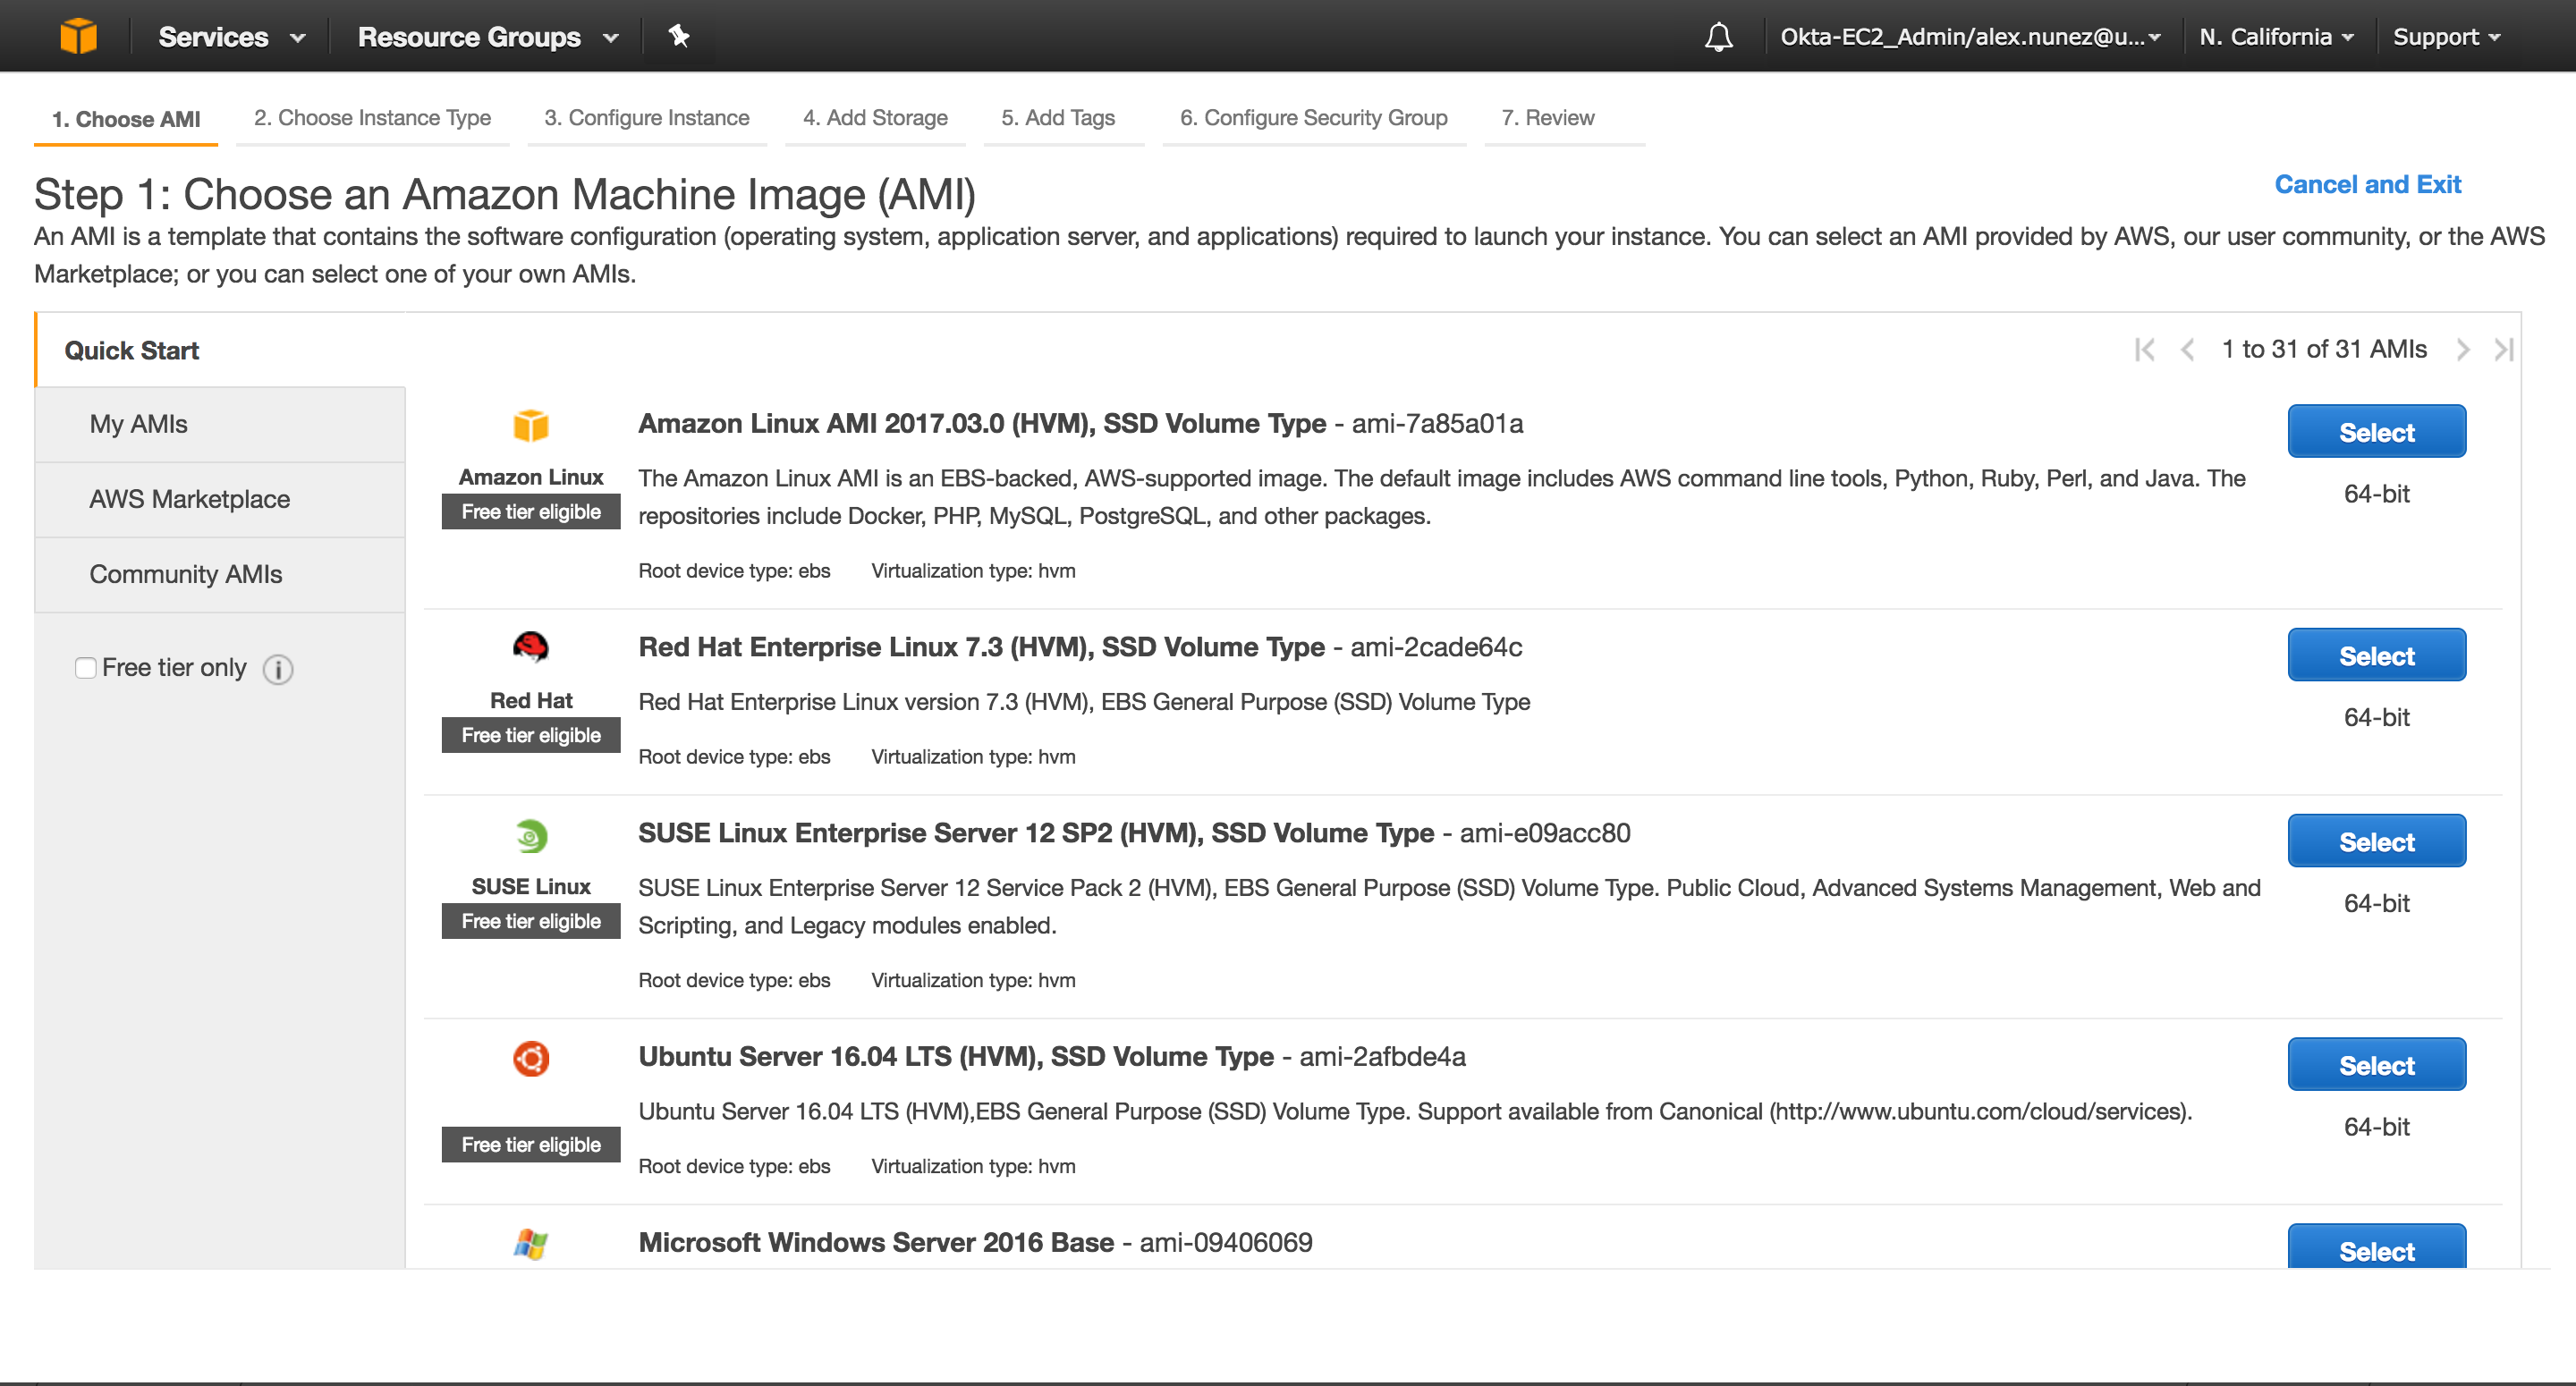
Task: Click the SUSE Linux chameleon icon
Action: 531,835
